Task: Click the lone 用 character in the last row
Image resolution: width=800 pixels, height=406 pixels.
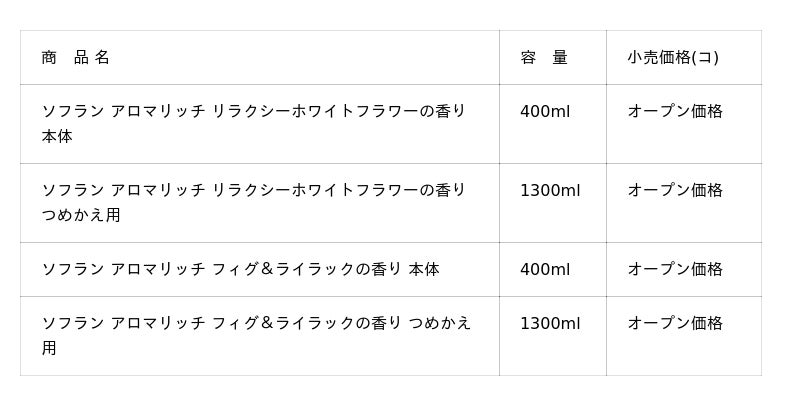Action: click(x=49, y=348)
